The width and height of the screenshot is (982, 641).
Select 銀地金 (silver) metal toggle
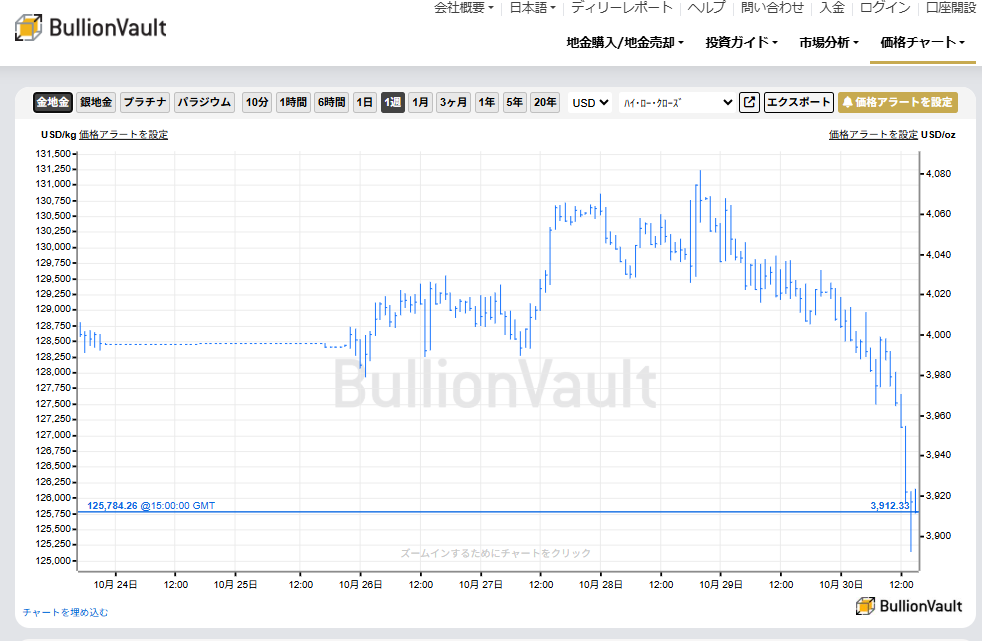click(x=96, y=102)
